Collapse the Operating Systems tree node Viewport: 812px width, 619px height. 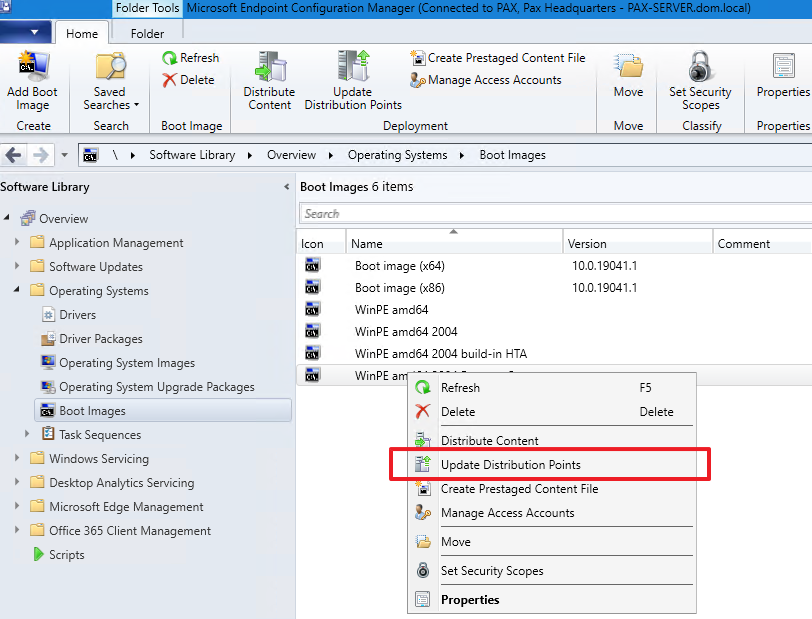click(17, 291)
